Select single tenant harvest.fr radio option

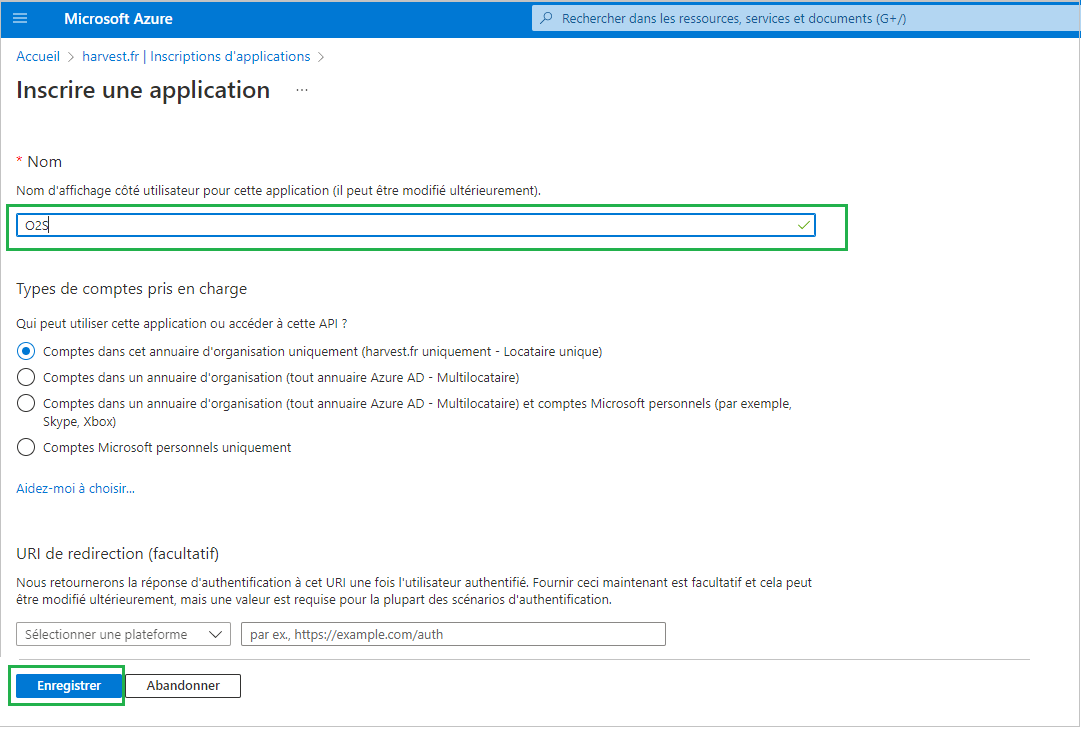click(x=26, y=351)
